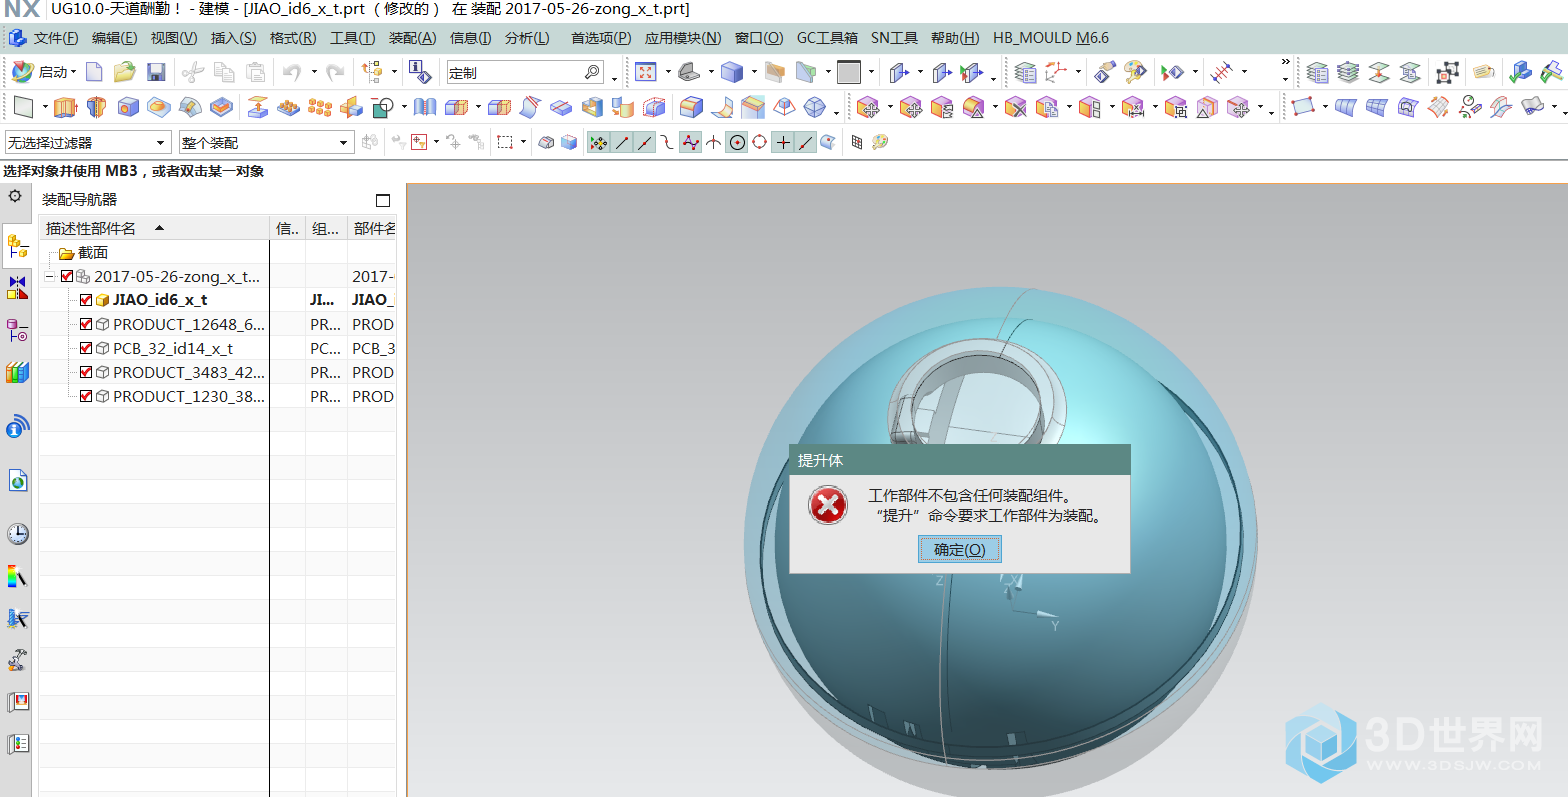Select the Extrude tool icon
The width and height of the screenshot is (1568, 797).
65,107
